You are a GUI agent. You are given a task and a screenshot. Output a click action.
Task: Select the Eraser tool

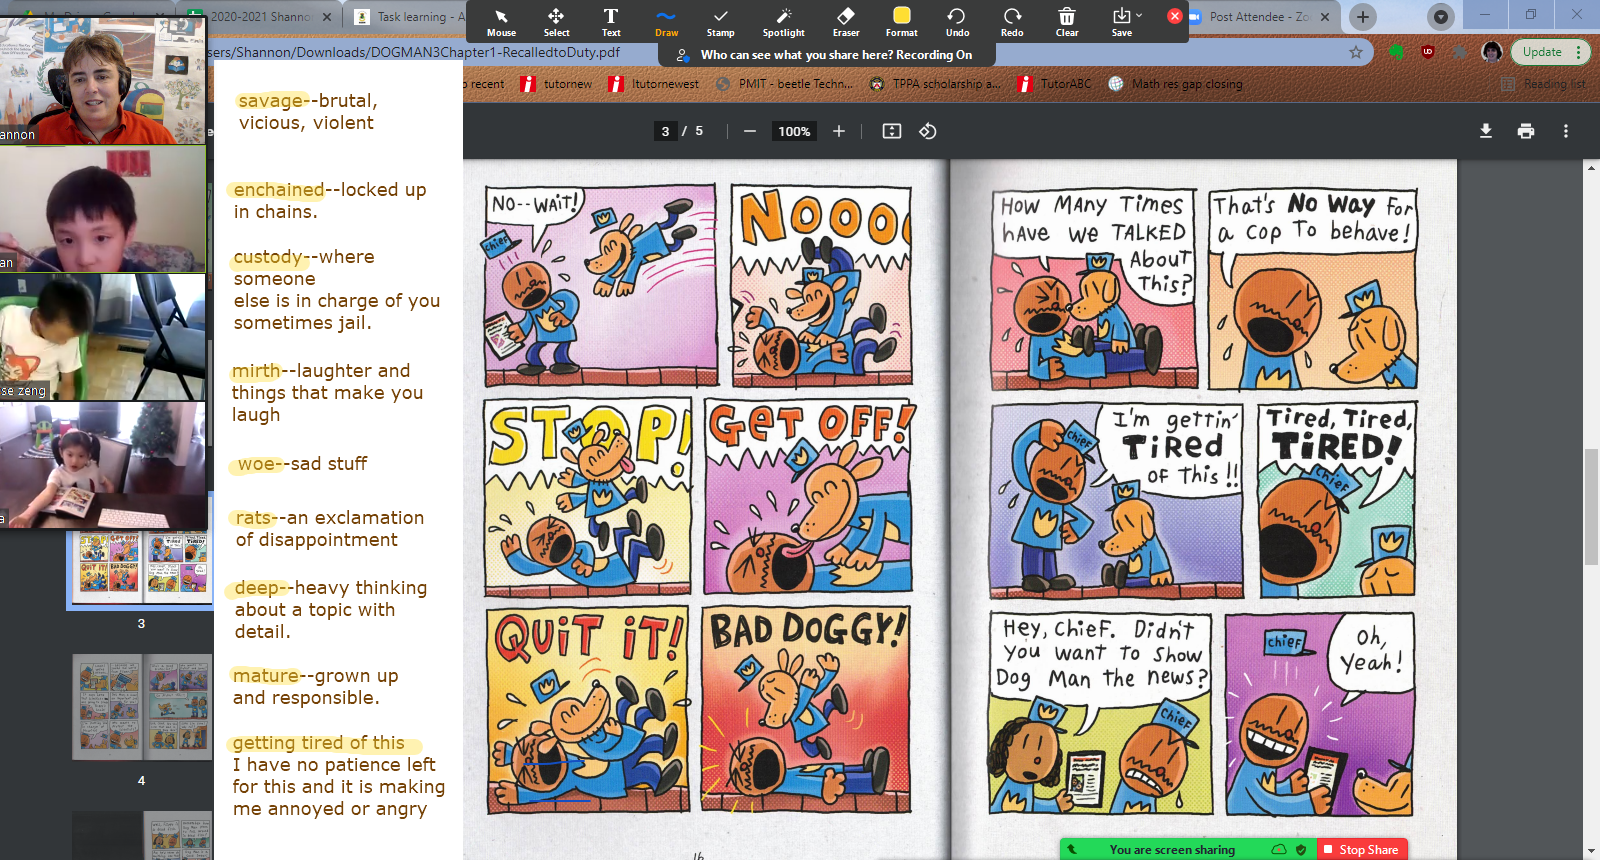846,21
